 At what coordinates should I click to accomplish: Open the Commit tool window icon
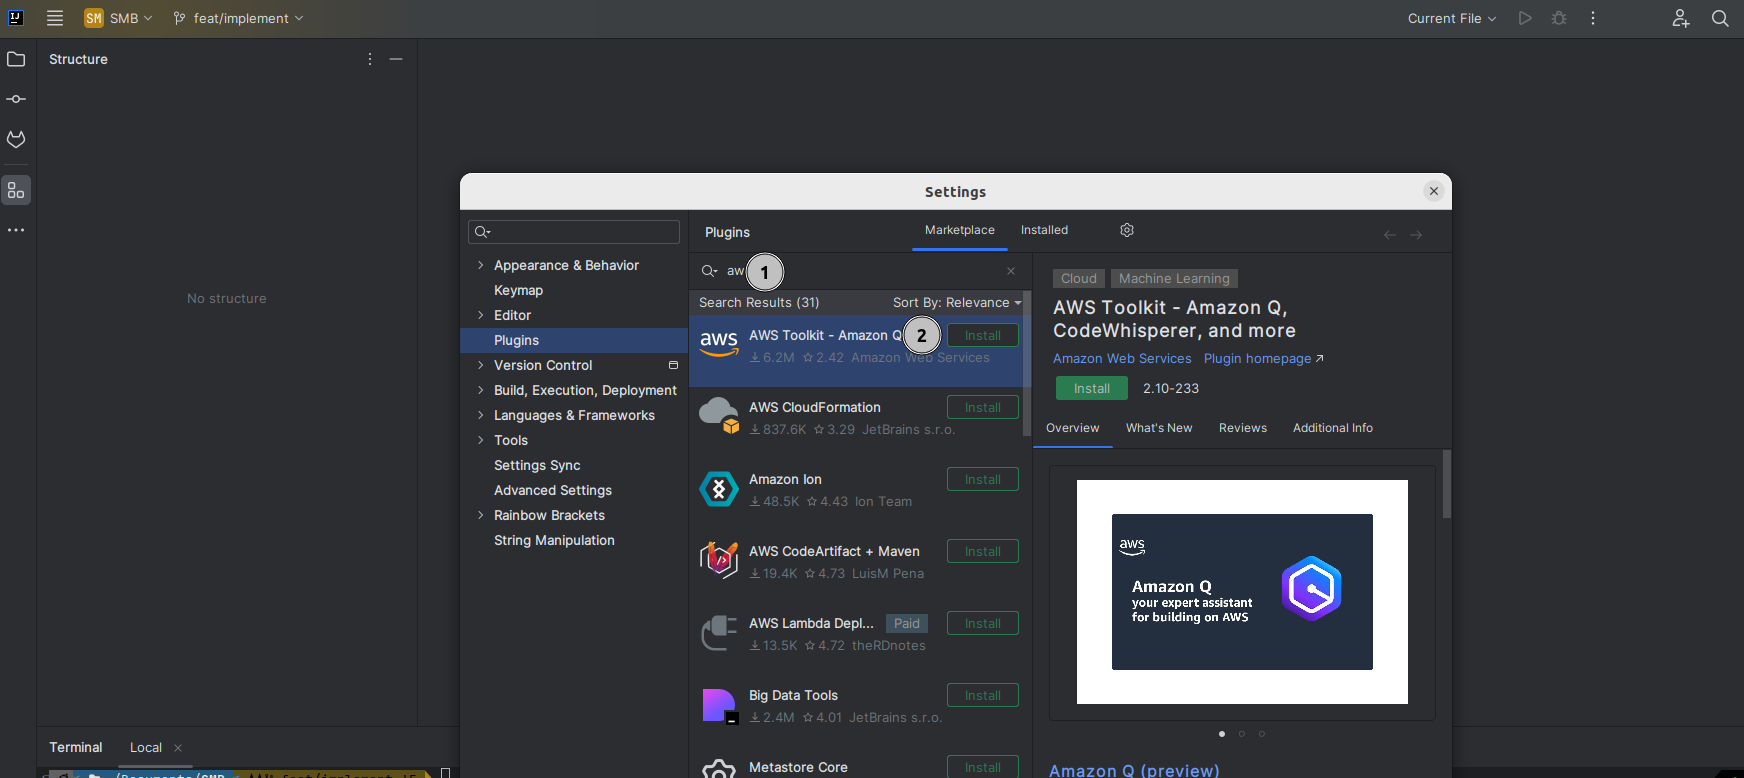[x=16, y=99]
